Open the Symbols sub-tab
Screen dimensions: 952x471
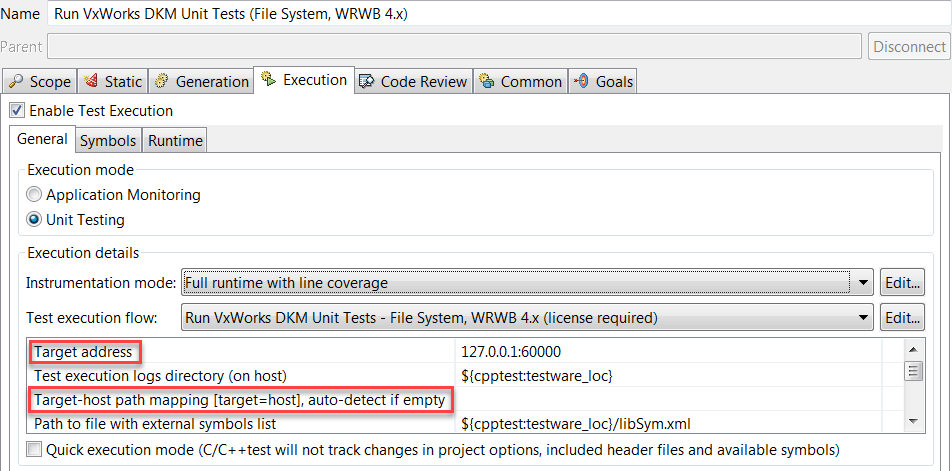tap(108, 141)
